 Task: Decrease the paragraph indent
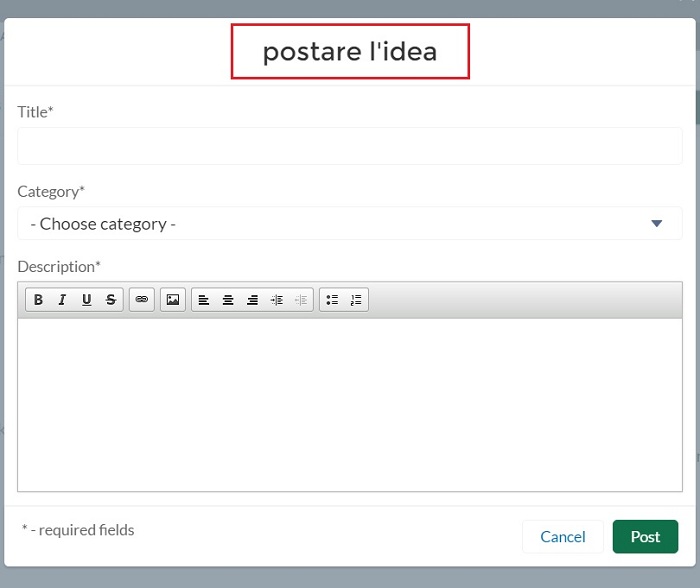pyautogui.click(x=301, y=300)
